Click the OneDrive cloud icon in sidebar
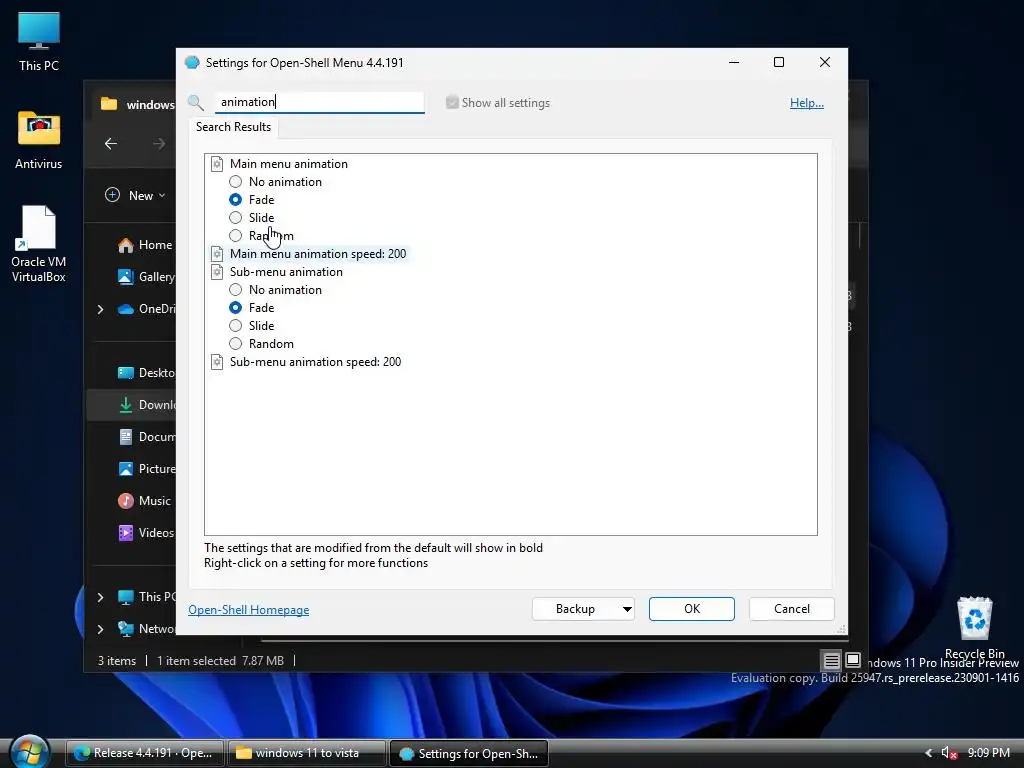 click(x=125, y=309)
